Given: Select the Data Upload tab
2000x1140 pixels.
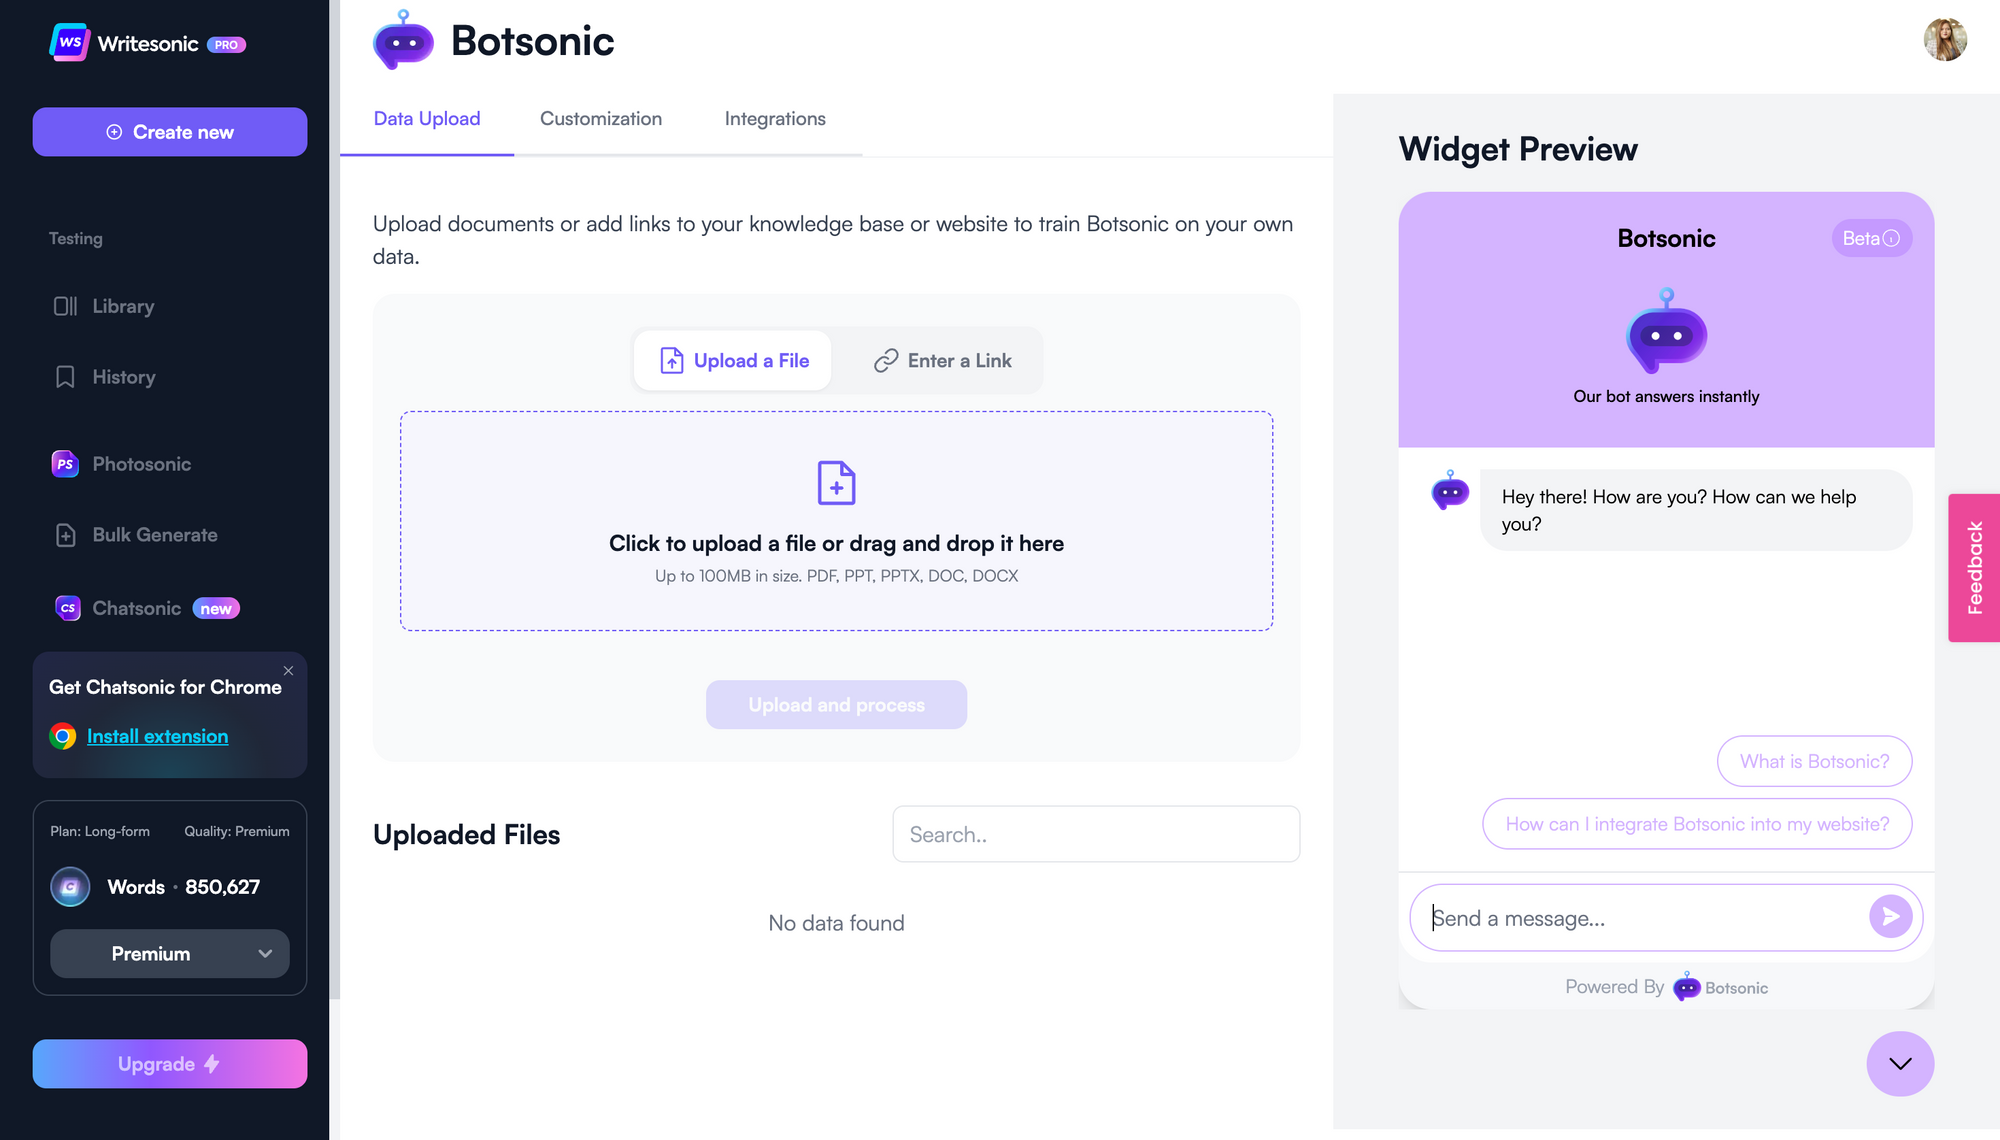Looking at the screenshot, I should click(x=427, y=117).
